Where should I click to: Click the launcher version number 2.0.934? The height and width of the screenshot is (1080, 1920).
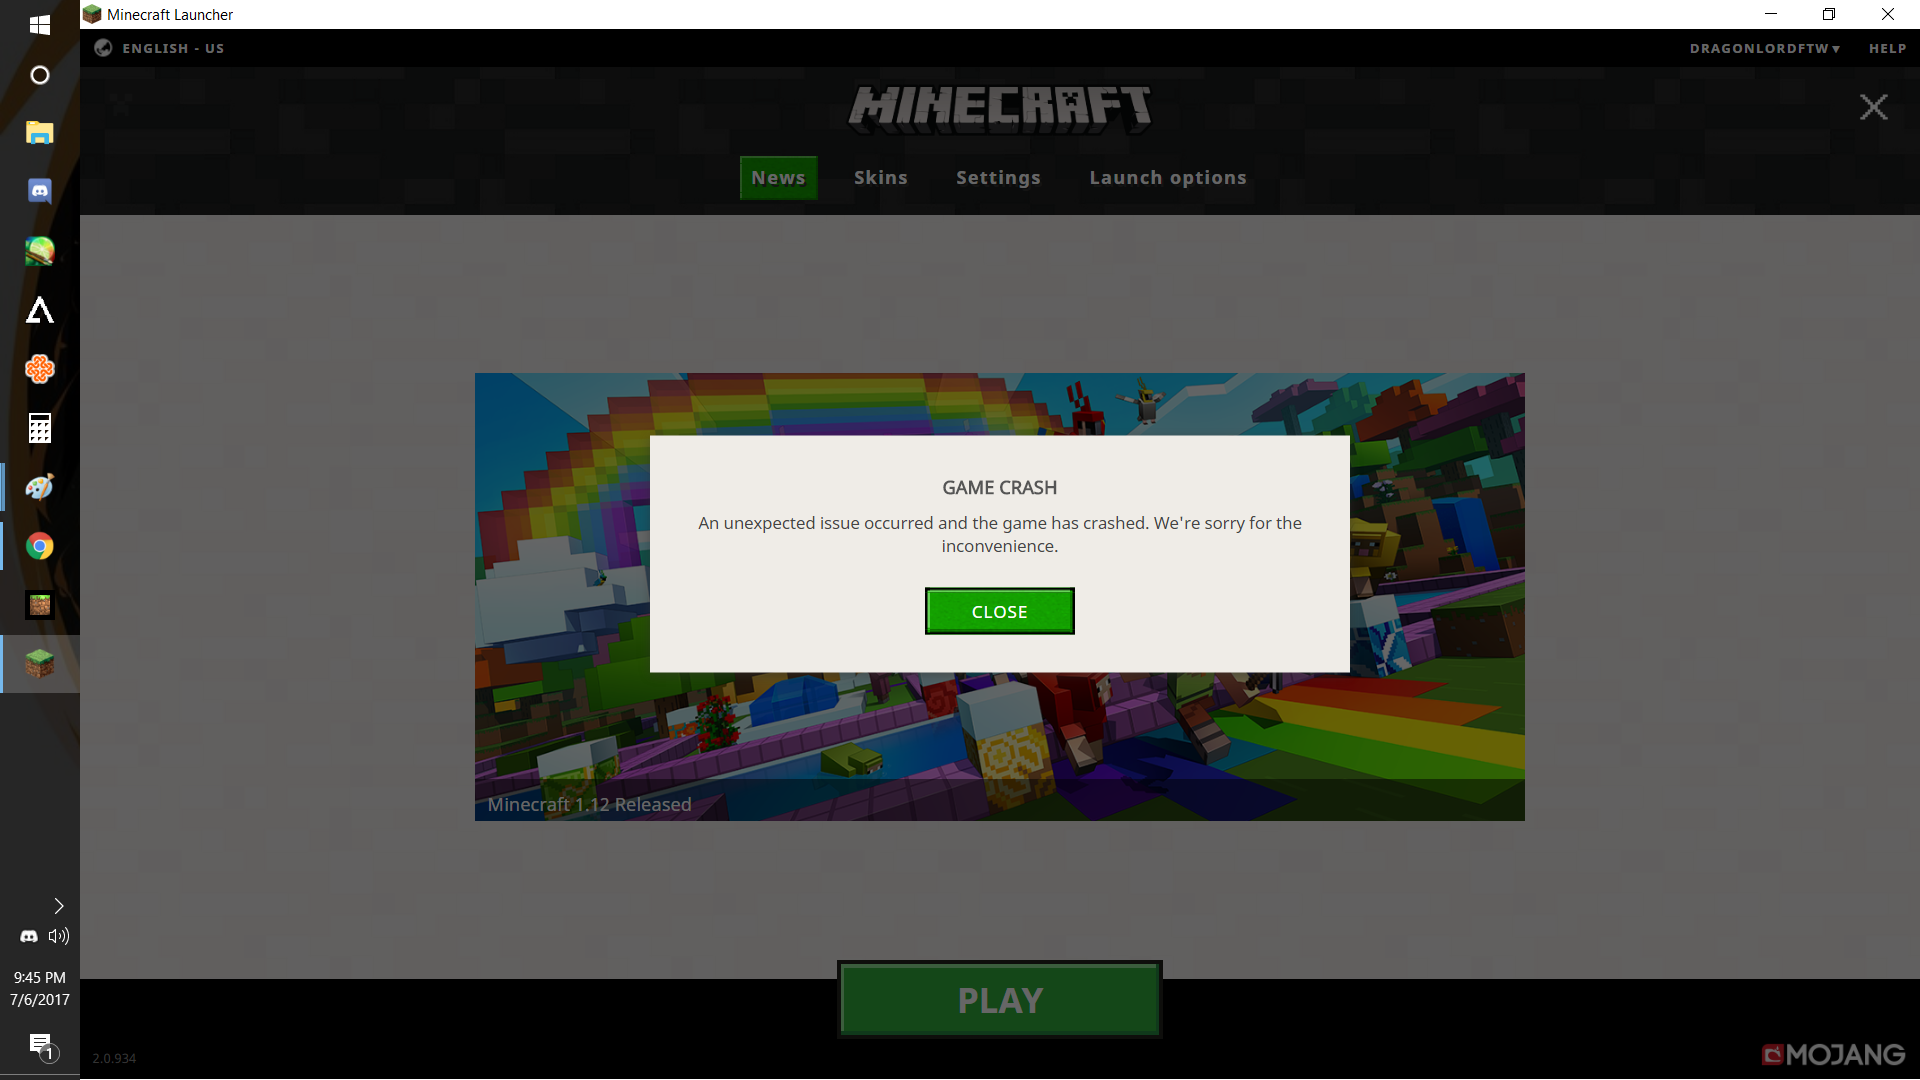tap(114, 1058)
